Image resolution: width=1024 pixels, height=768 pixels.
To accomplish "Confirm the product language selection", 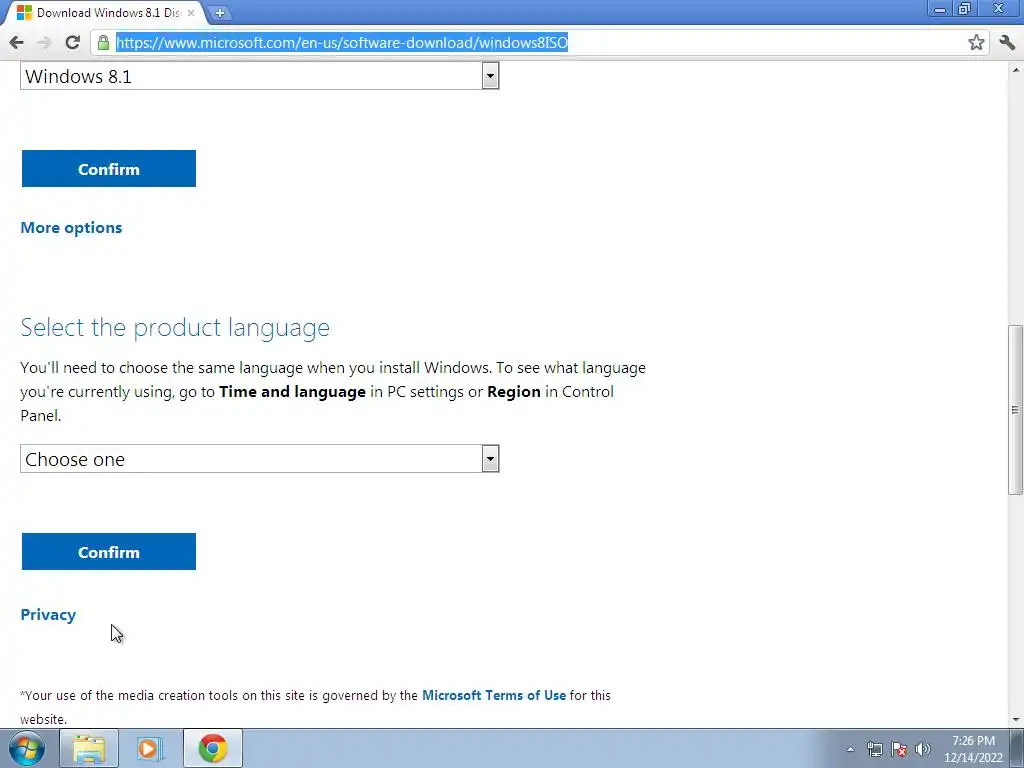I will (108, 552).
